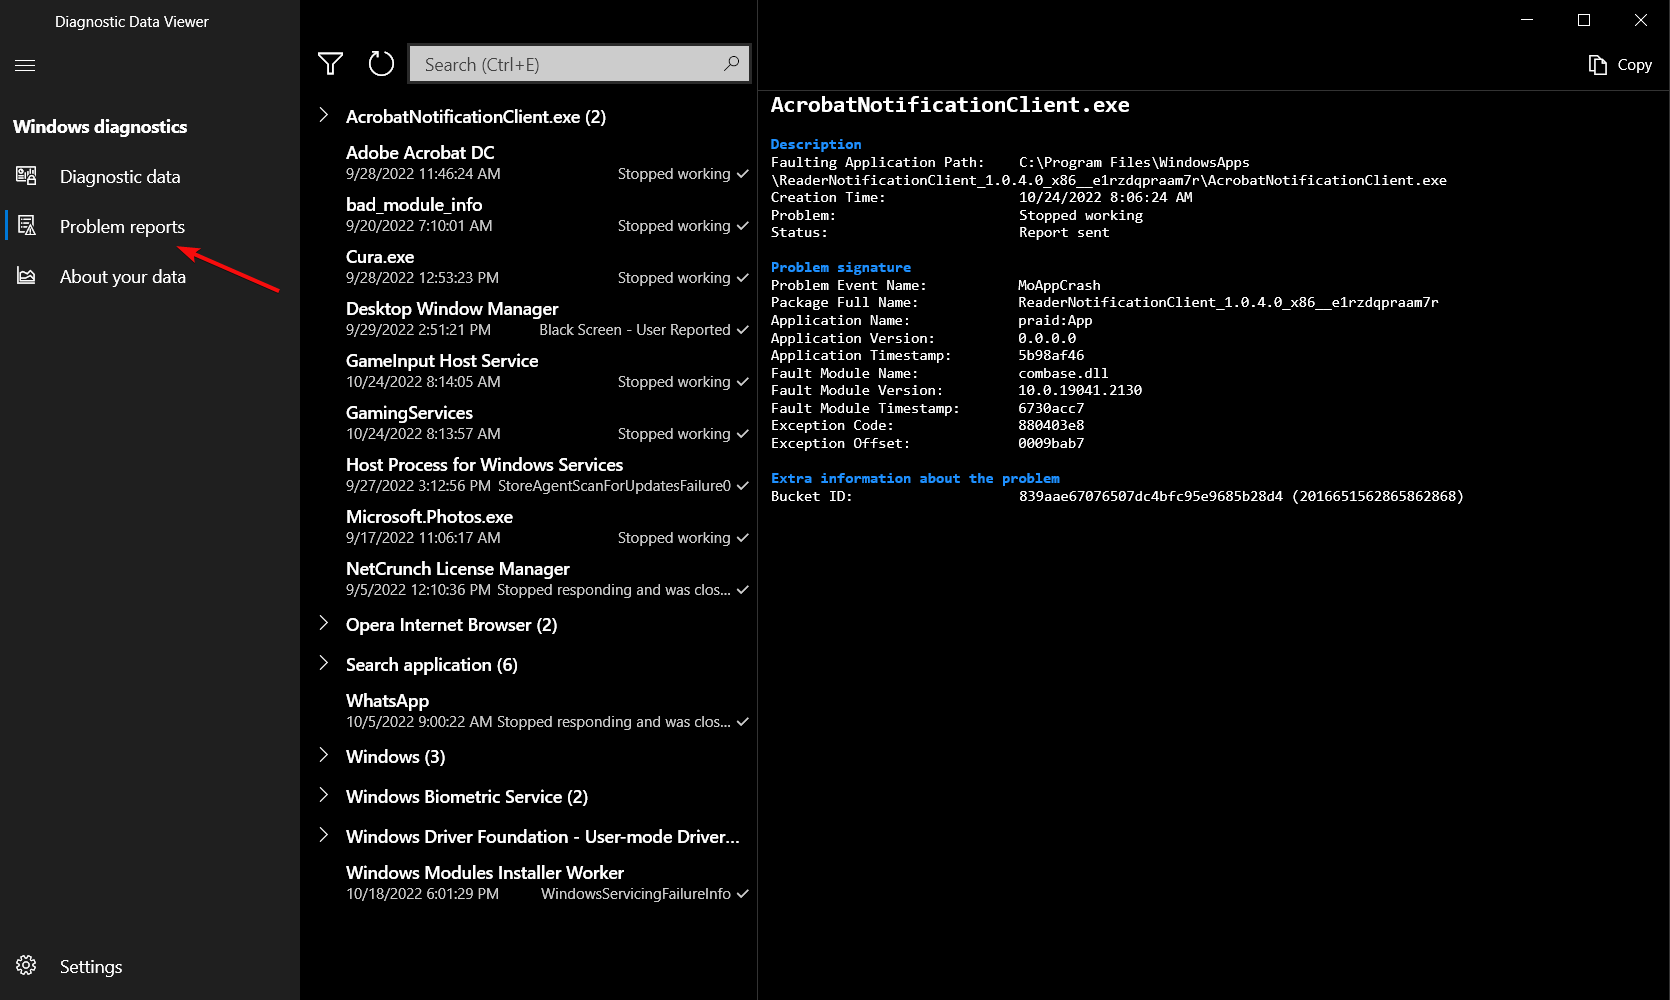Image resolution: width=1670 pixels, height=1000 pixels.
Task: Expand the Opera Internet Browser group
Action: tap(324, 623)
